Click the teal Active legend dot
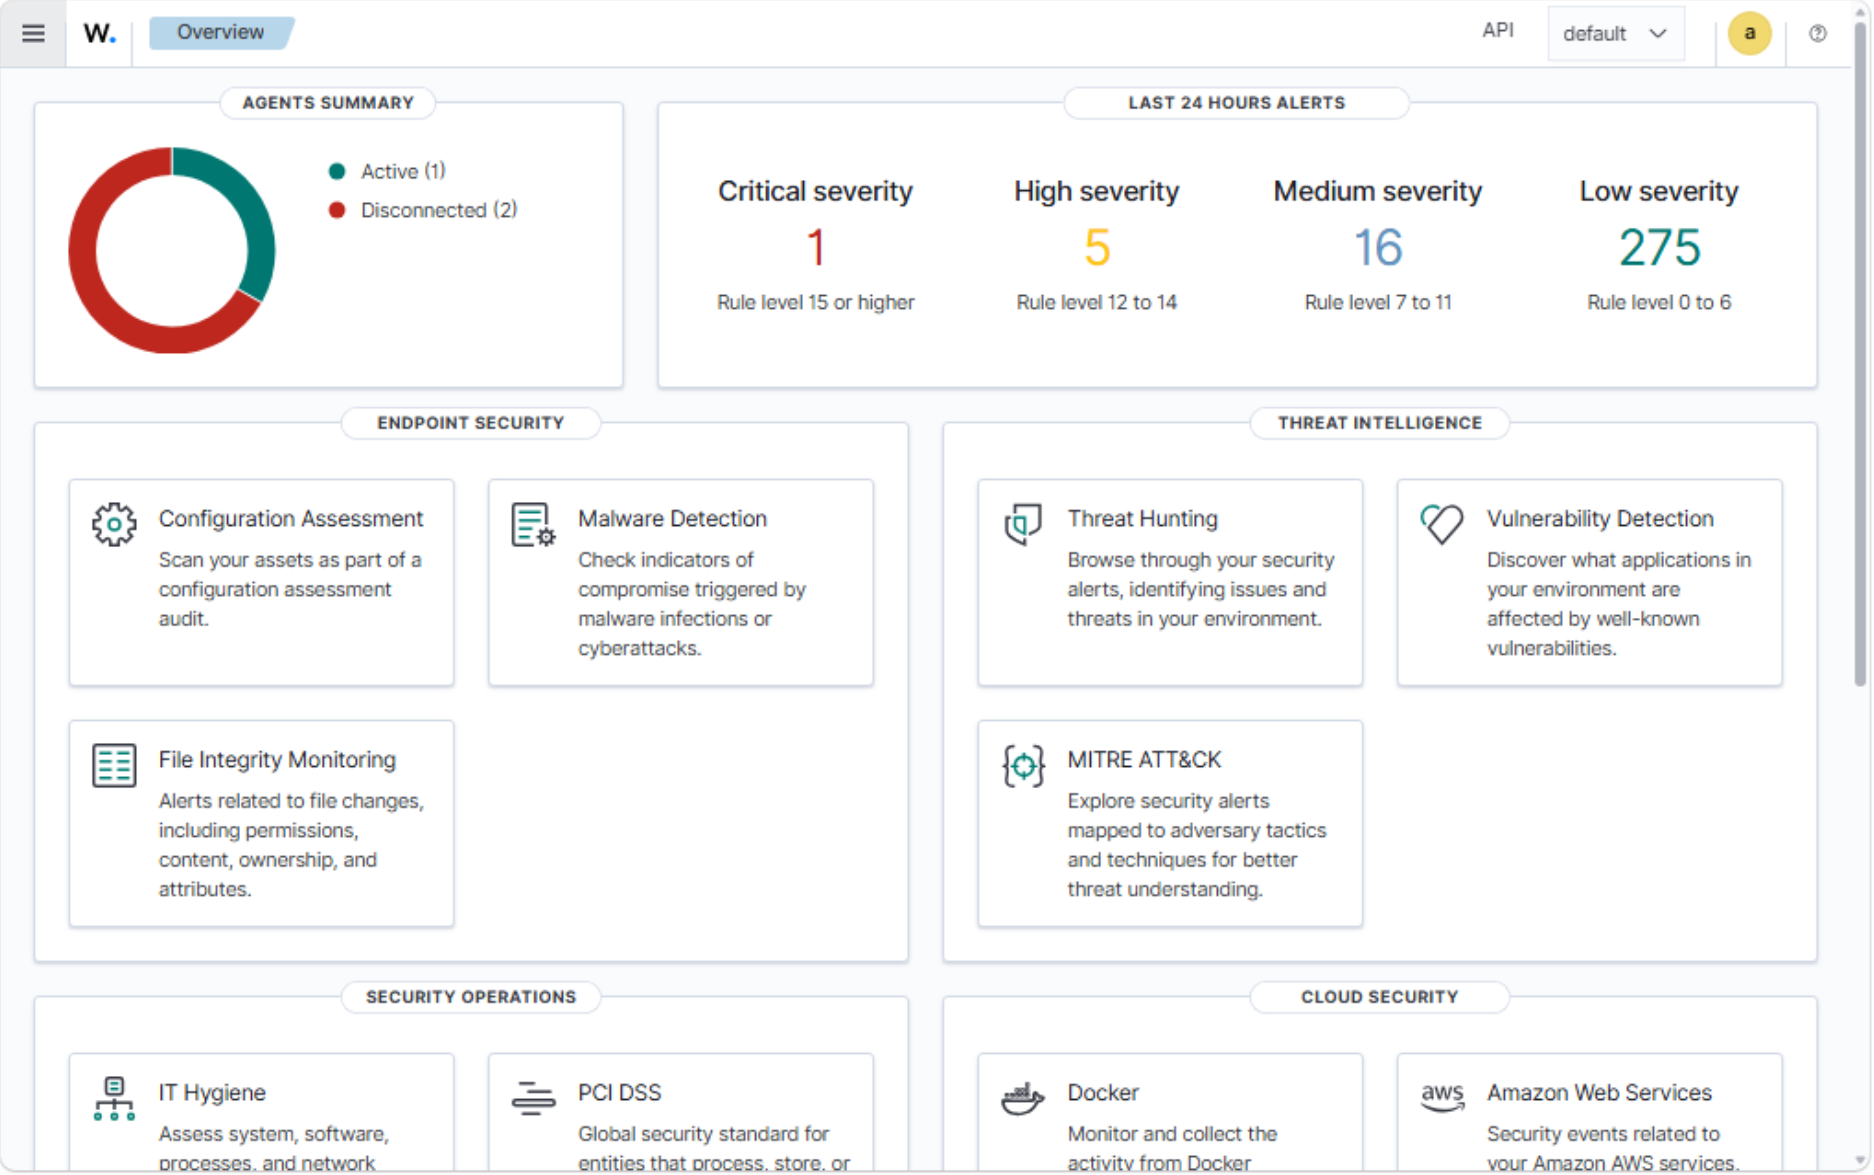1874x1175 pixels. pyautogui.click(x=337, y=171)
